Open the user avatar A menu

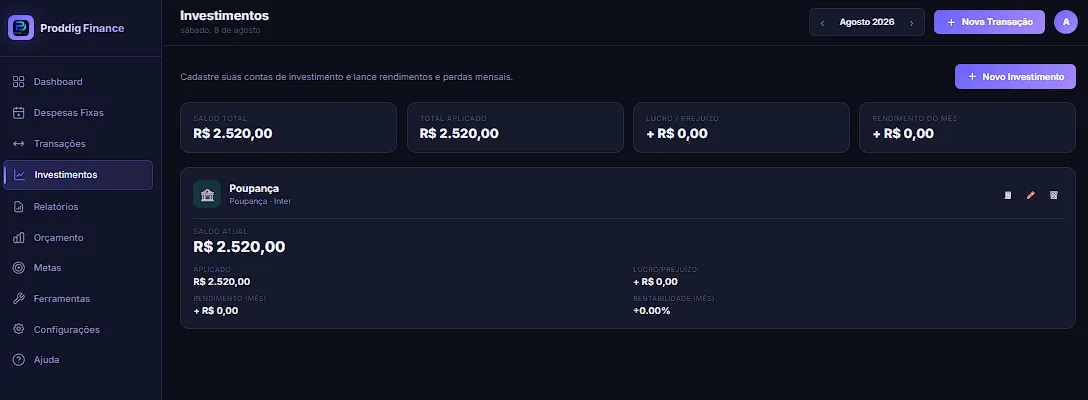1066,22
